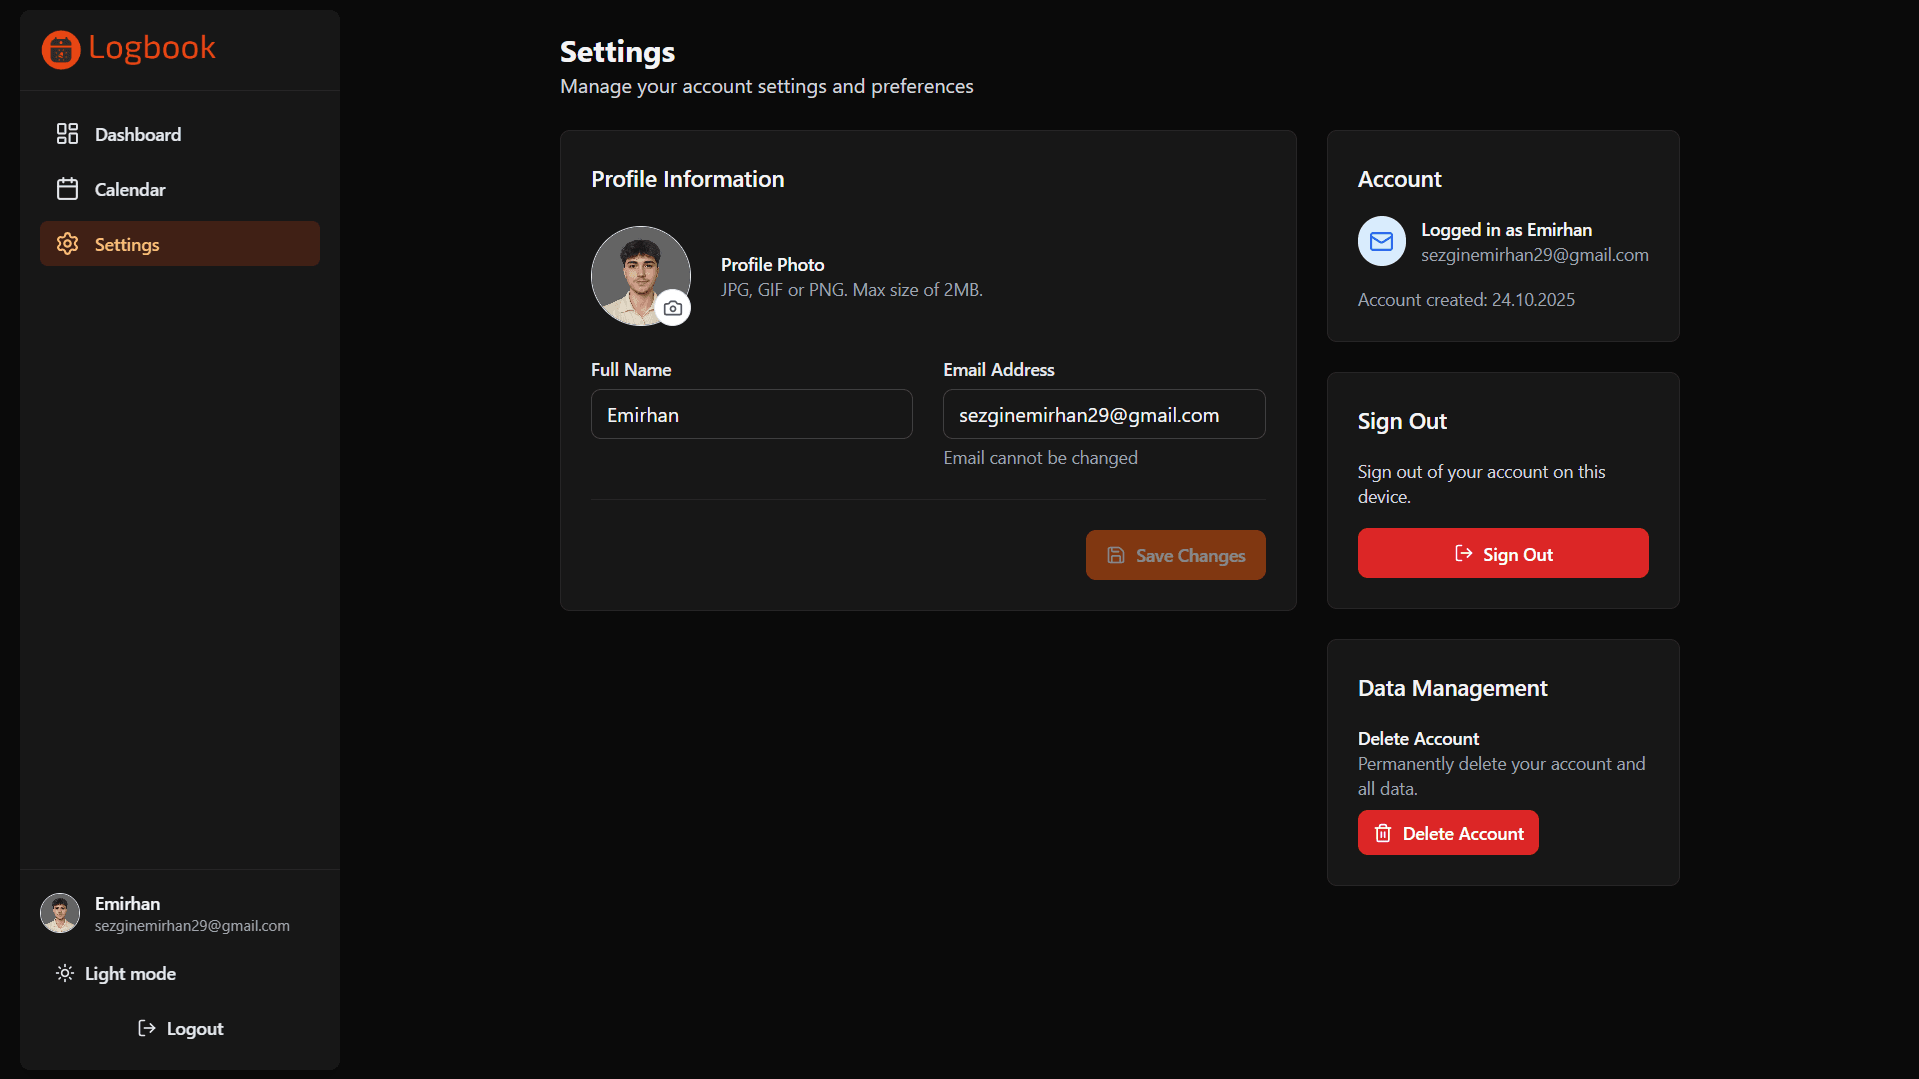
Task: Click the mail envelope icon in Account
Action: point(1381,241)
